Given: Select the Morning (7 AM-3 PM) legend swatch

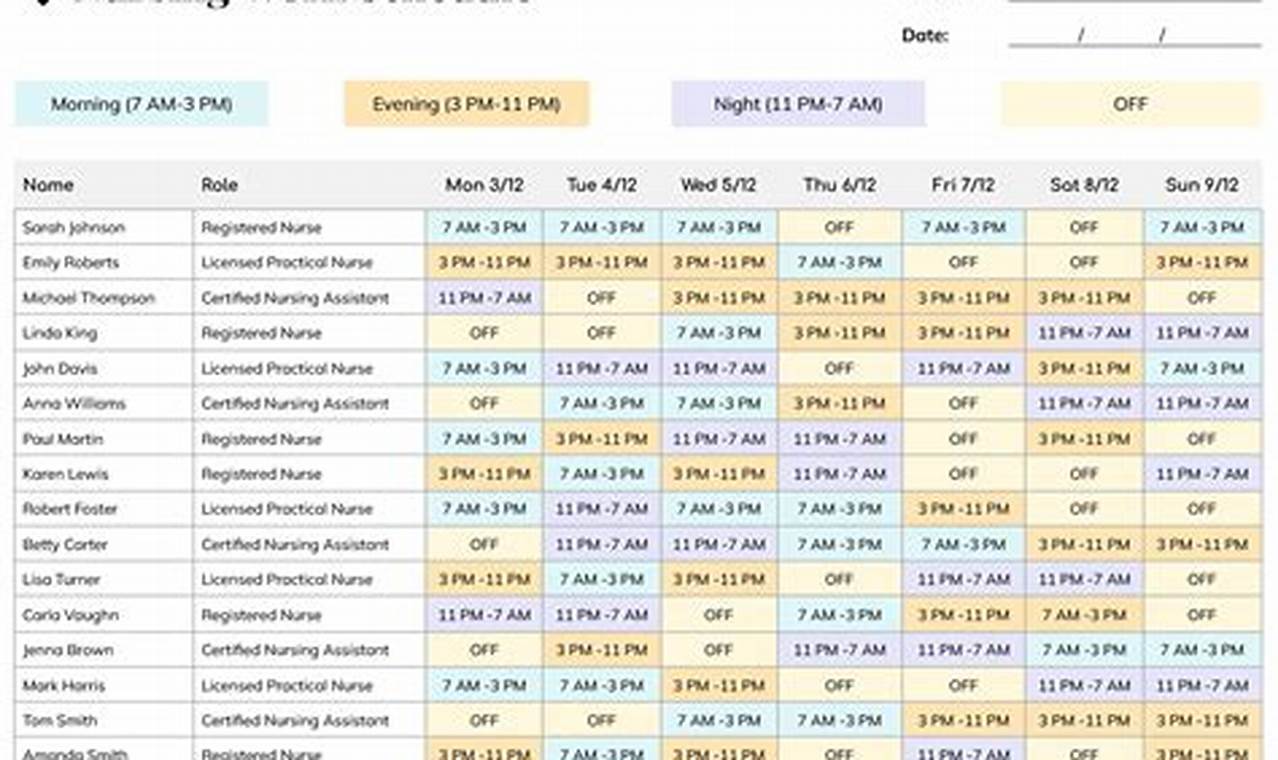Looking at the screenshot, I should click(x=138, y=103).
